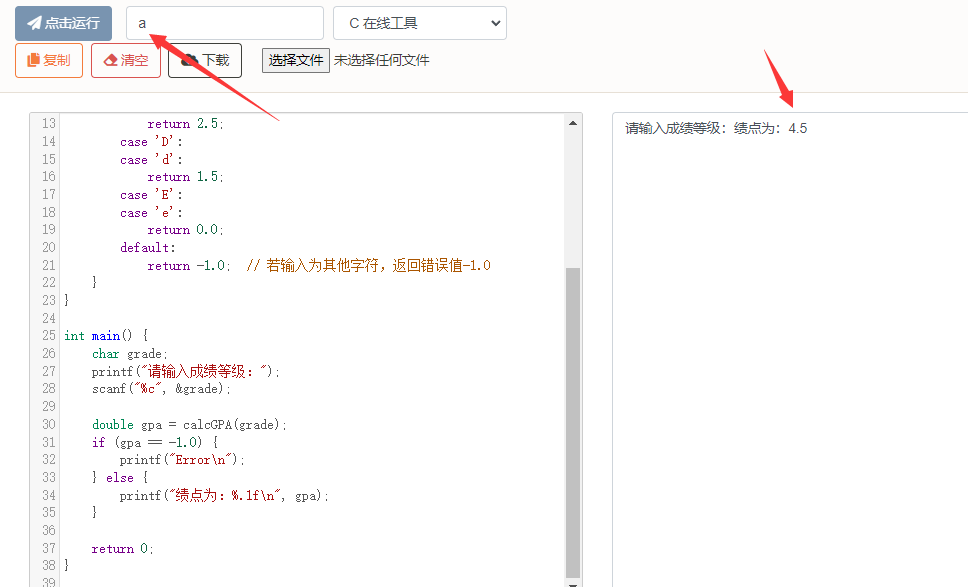Click the 选择文件 choose file button
Image resolution: width=968 pixels, height=587 pixels.
click(296, 60)
